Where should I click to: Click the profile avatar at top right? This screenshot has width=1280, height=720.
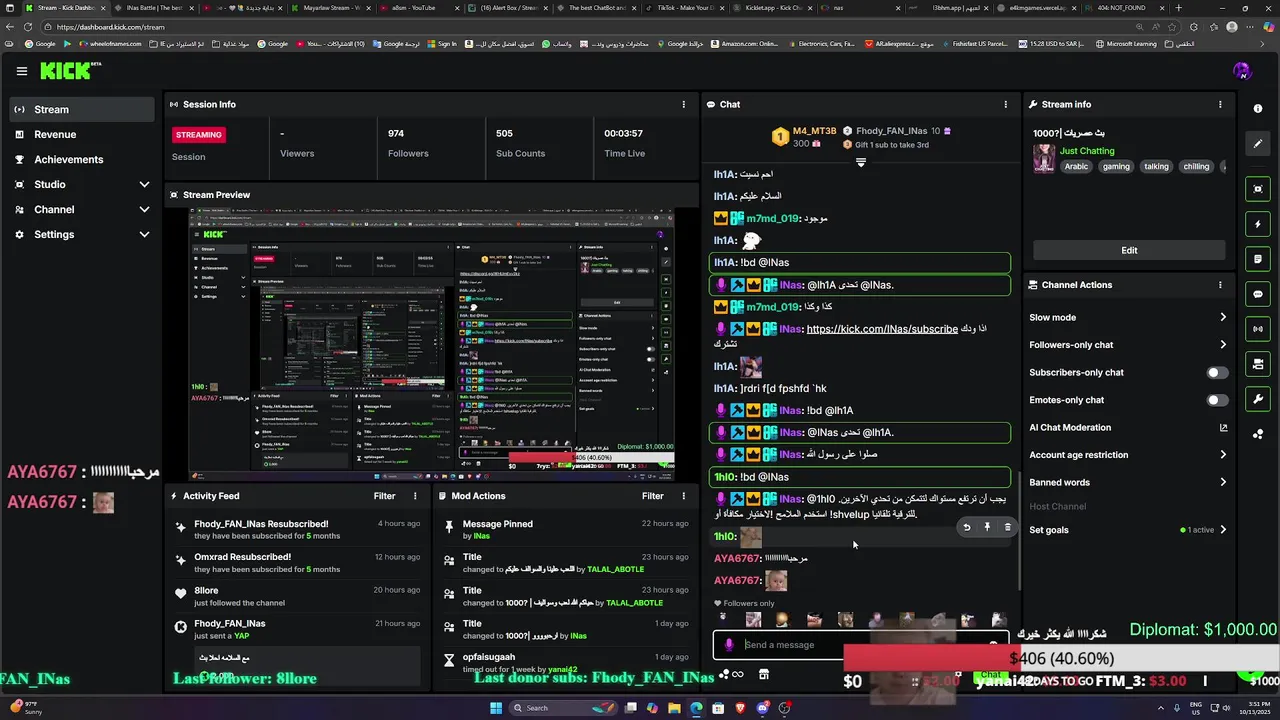(1242, 71)
